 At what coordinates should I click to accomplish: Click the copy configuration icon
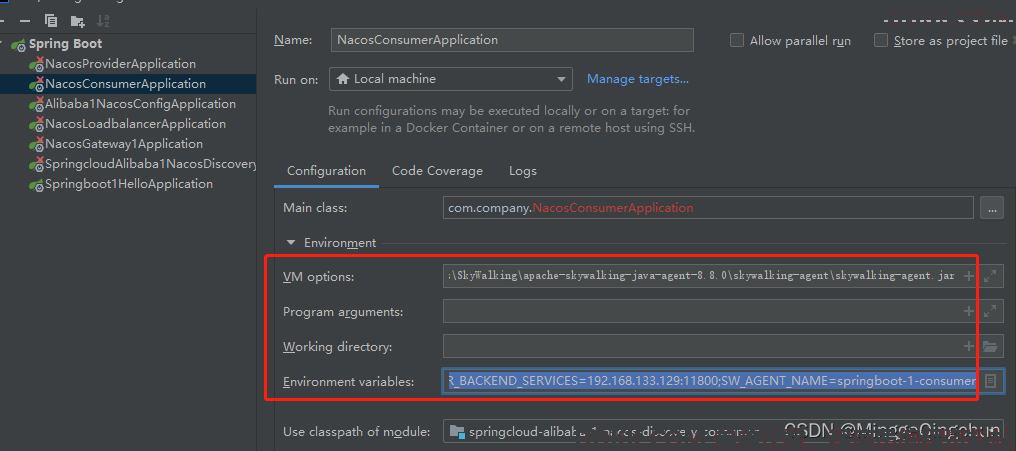(51, 21)
